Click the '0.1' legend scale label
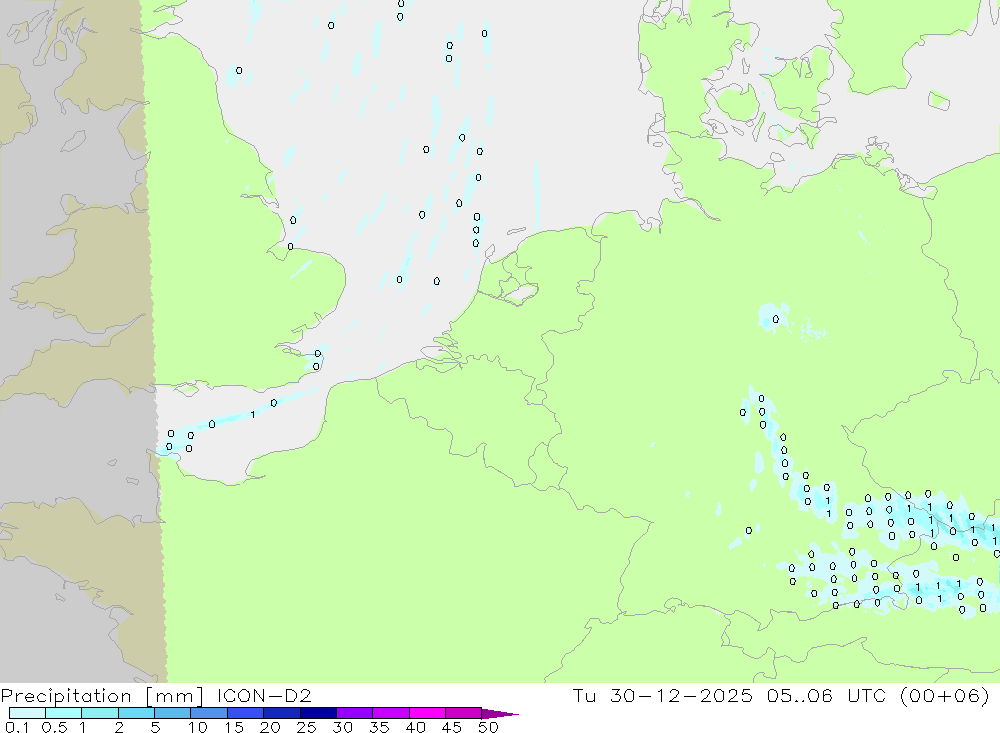The height and width of the screenshot is (733, 1000). click(x=17, y=727)
